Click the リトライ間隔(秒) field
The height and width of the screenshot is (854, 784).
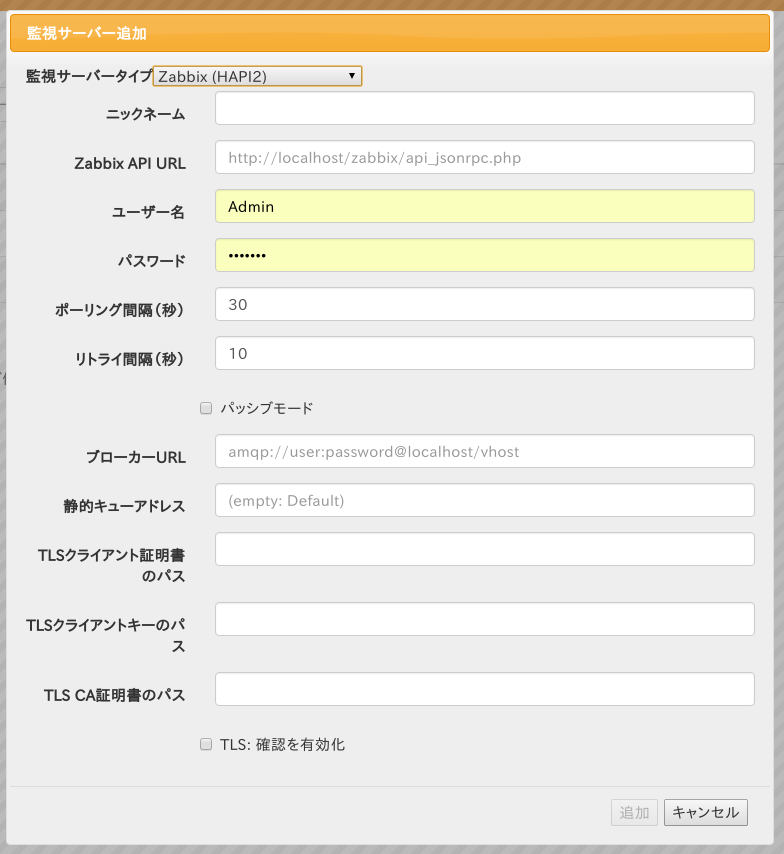pos(484,353)
